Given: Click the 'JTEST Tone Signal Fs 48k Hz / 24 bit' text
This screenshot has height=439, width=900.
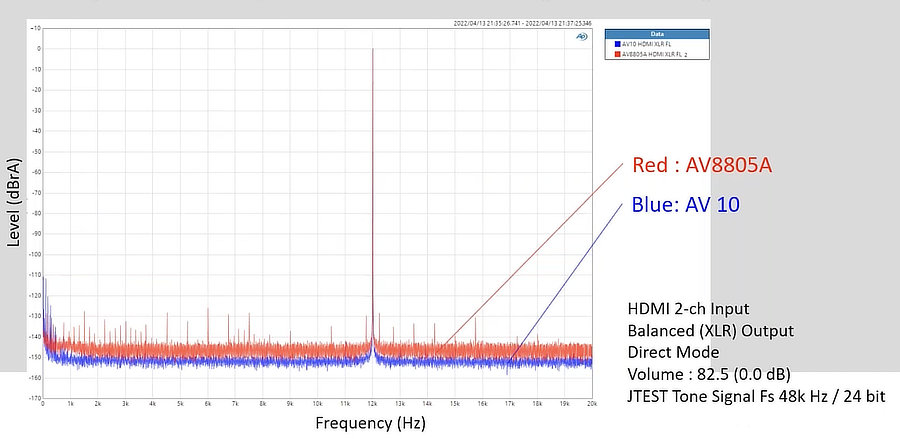Looking at the screenshot, I should click(x=756, y=397).
